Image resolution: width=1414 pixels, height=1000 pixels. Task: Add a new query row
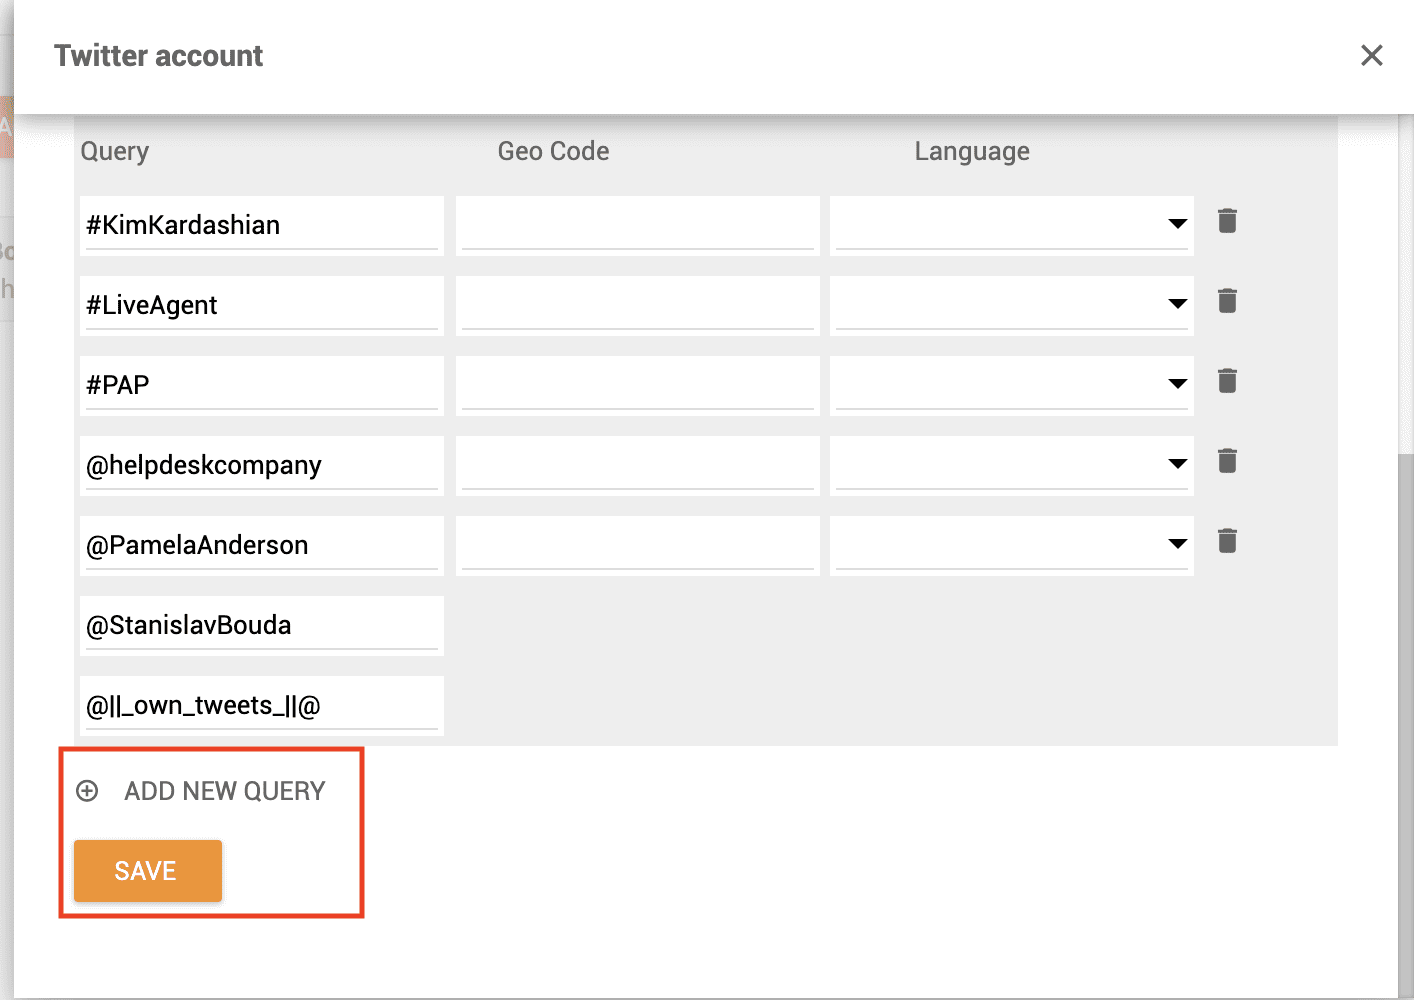(201, 791)
